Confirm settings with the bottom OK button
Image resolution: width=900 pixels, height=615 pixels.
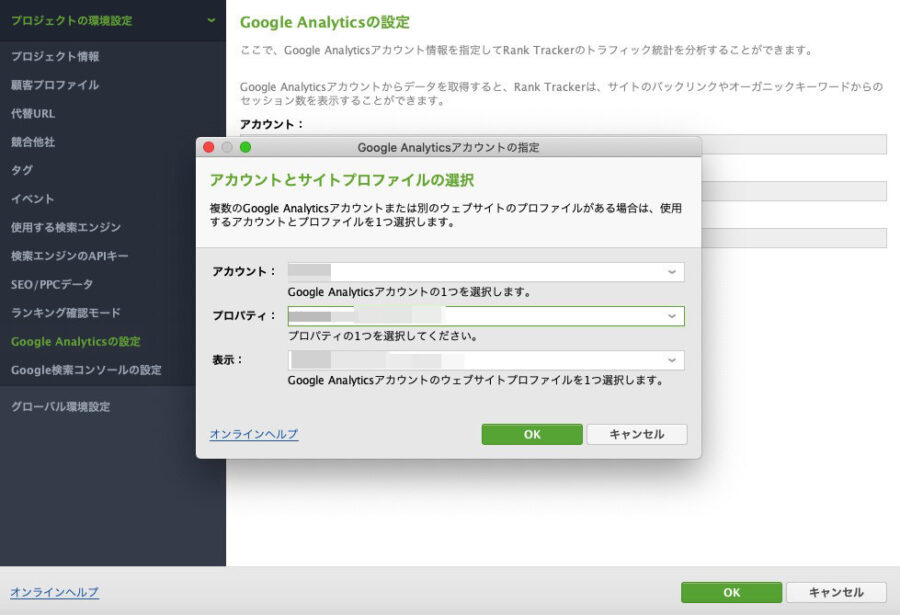tap(731, 592)
